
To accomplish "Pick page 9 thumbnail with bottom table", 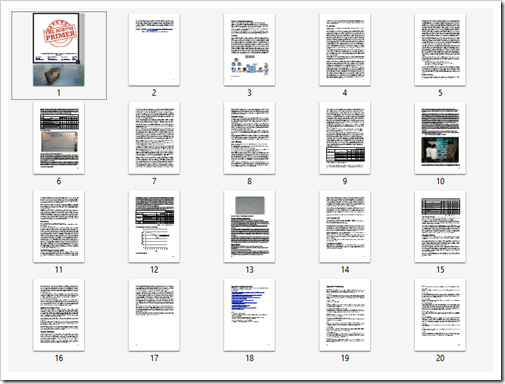I will point(345,138).
